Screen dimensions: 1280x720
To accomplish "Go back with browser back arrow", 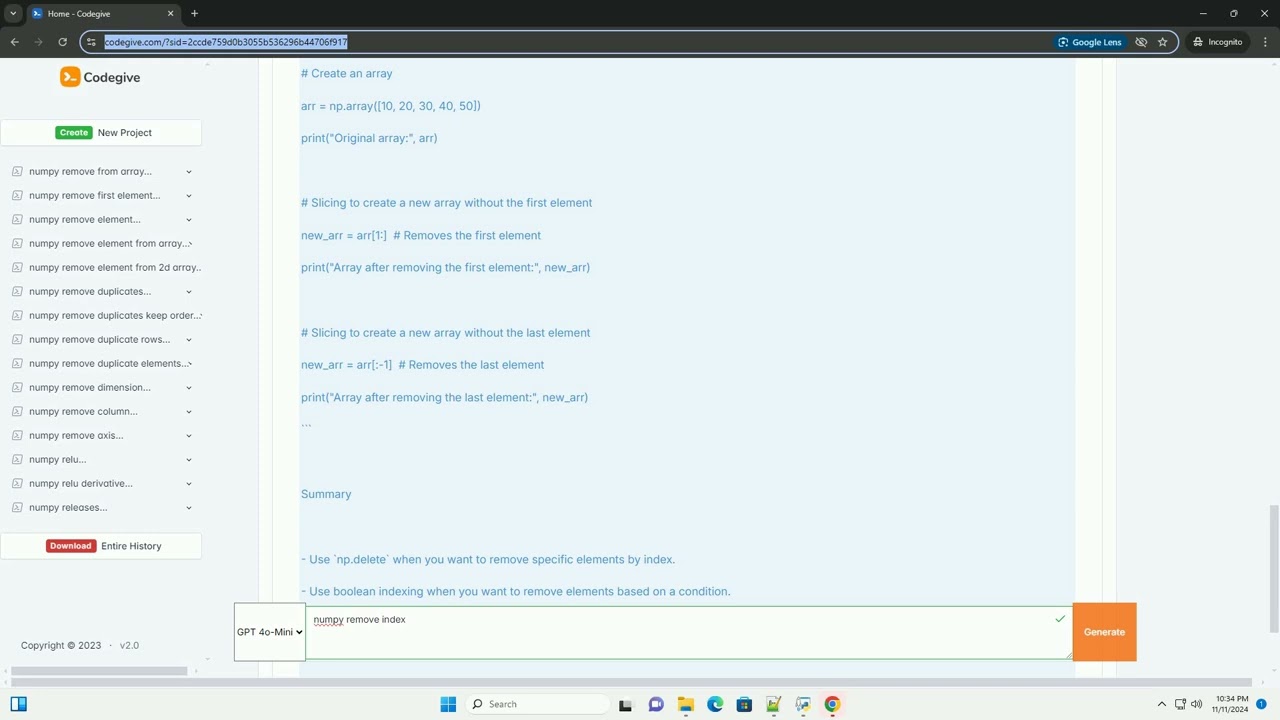I will [x=14, y=42].
